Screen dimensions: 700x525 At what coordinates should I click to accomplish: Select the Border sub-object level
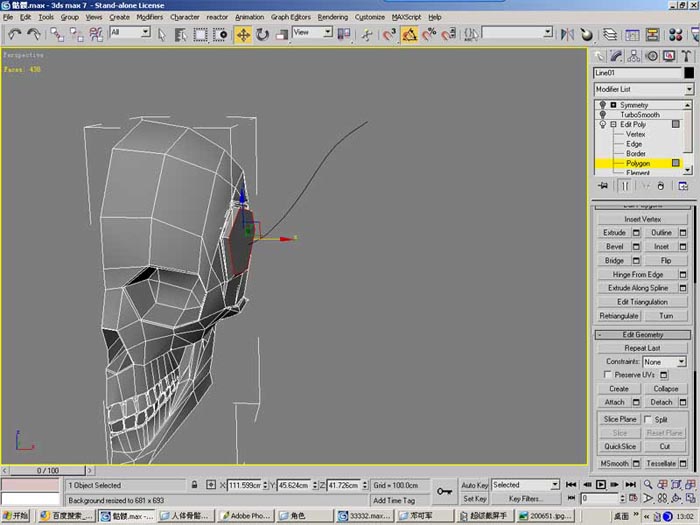pyautogui.click(x=635, y=154)
